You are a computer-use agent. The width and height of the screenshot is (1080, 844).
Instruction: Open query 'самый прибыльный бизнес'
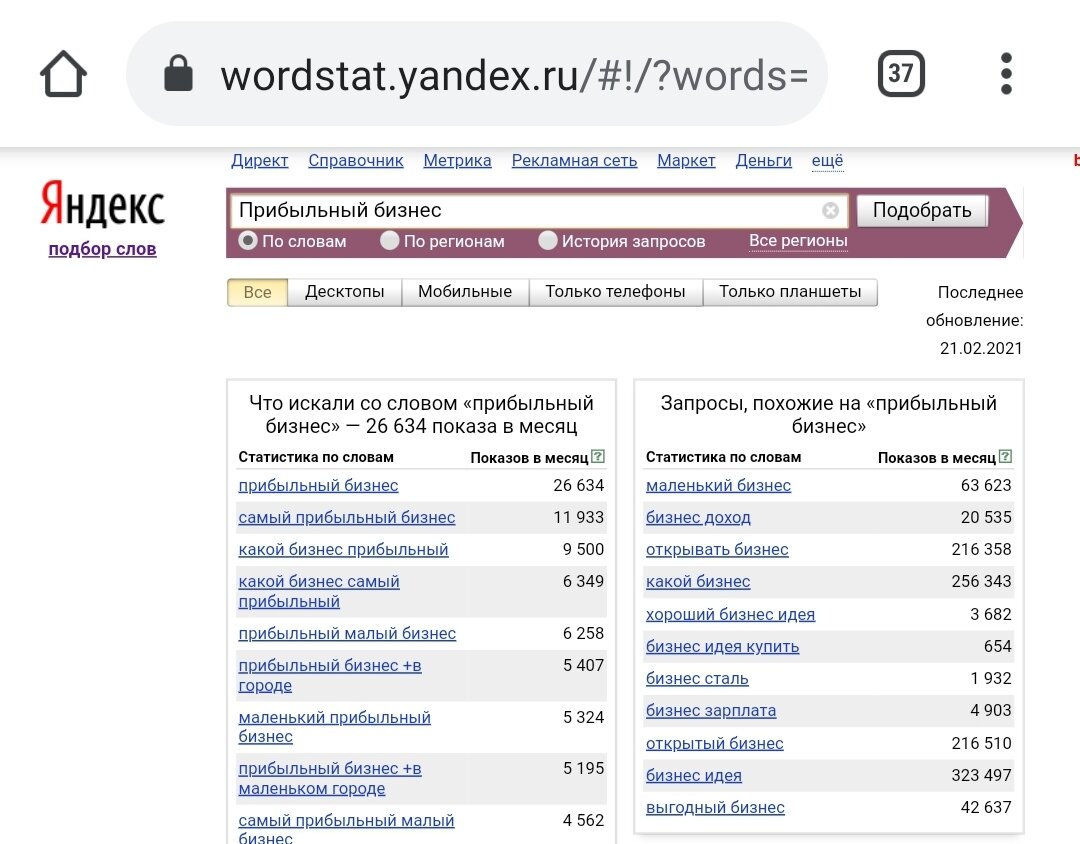coord(346,517)
